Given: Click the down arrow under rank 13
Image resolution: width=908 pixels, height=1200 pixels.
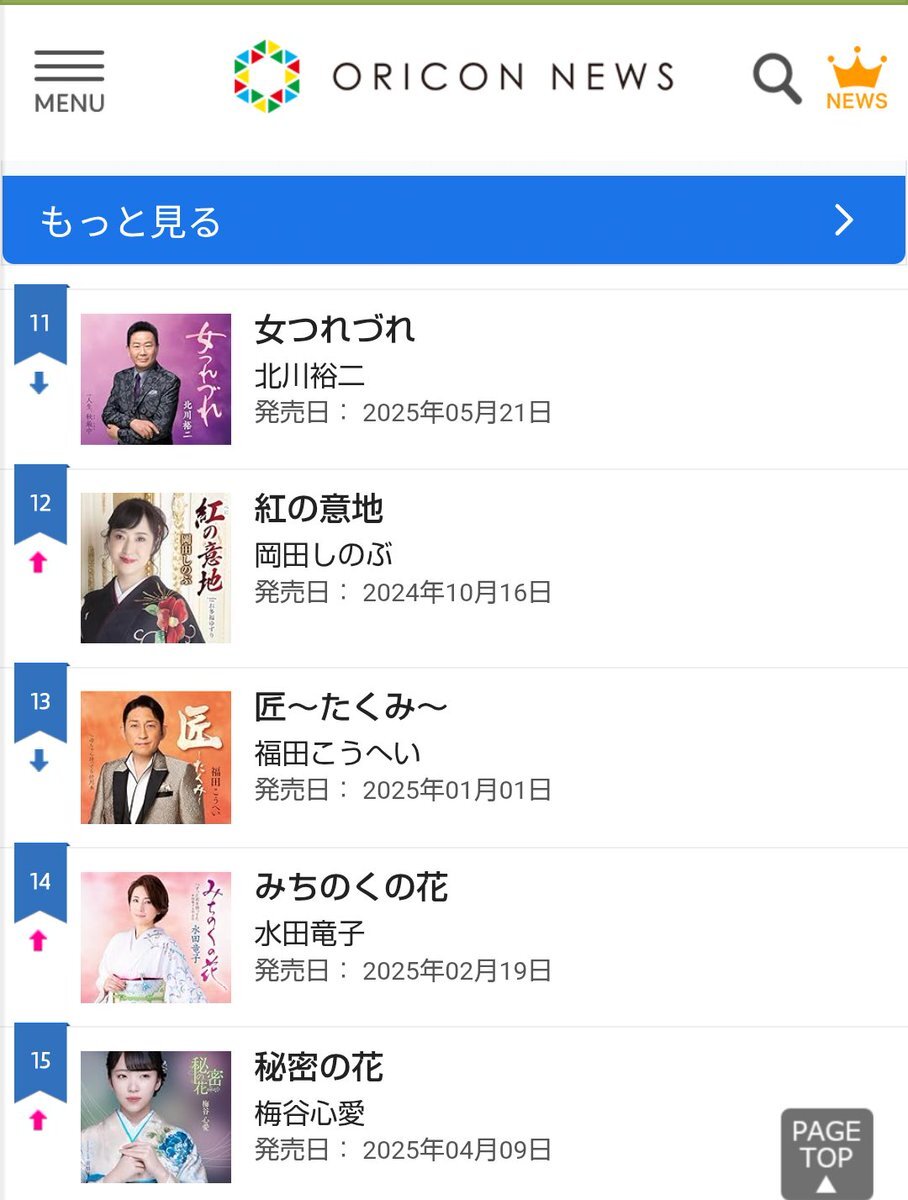Looking at the screenshot, I should point(39,761).
